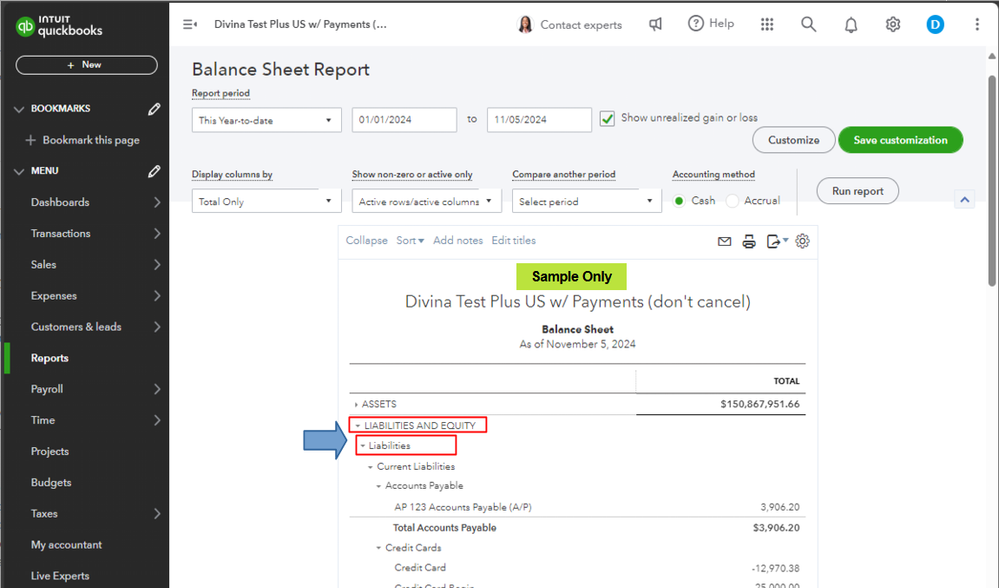This screenshot has width=999, height=588.
Task: Open the apps grid icon
Action: pyautogui.click(x=767, y=25)
